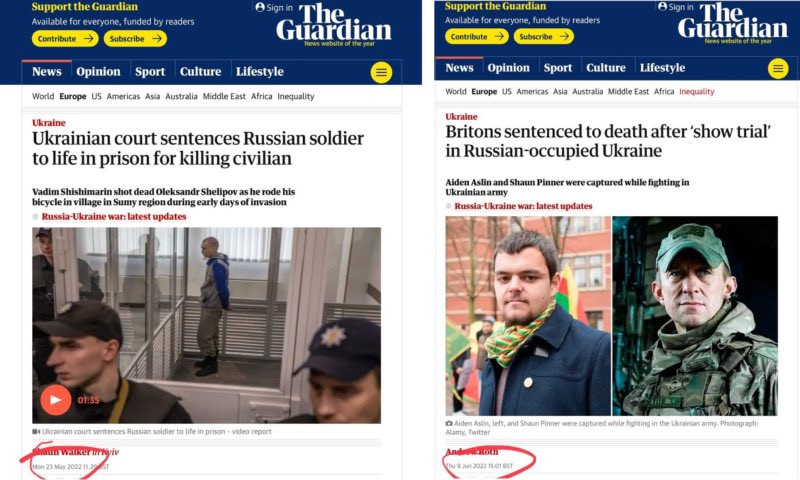
Task: Open author Shaun Walker's profile link
Action: tap(62, 451)
